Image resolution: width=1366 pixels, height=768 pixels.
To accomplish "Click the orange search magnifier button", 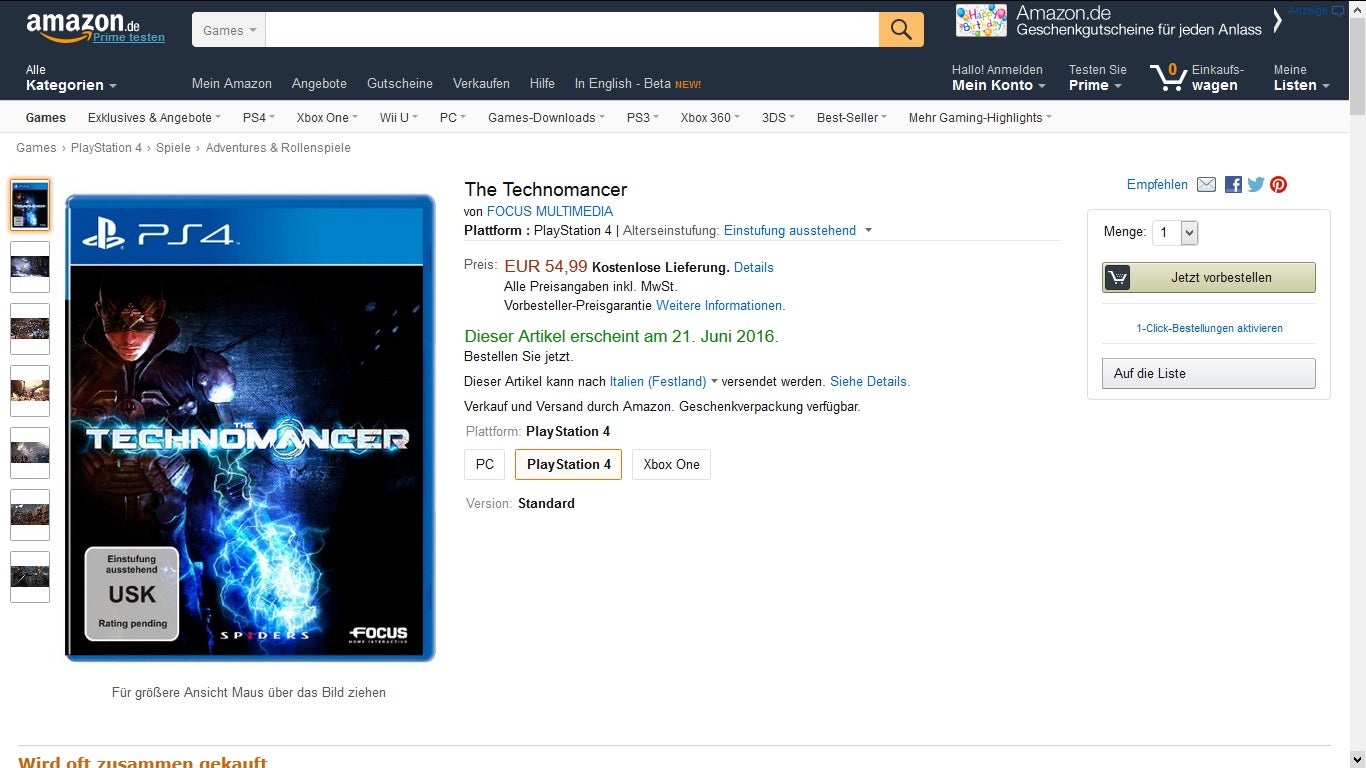I will pos(901,30).
